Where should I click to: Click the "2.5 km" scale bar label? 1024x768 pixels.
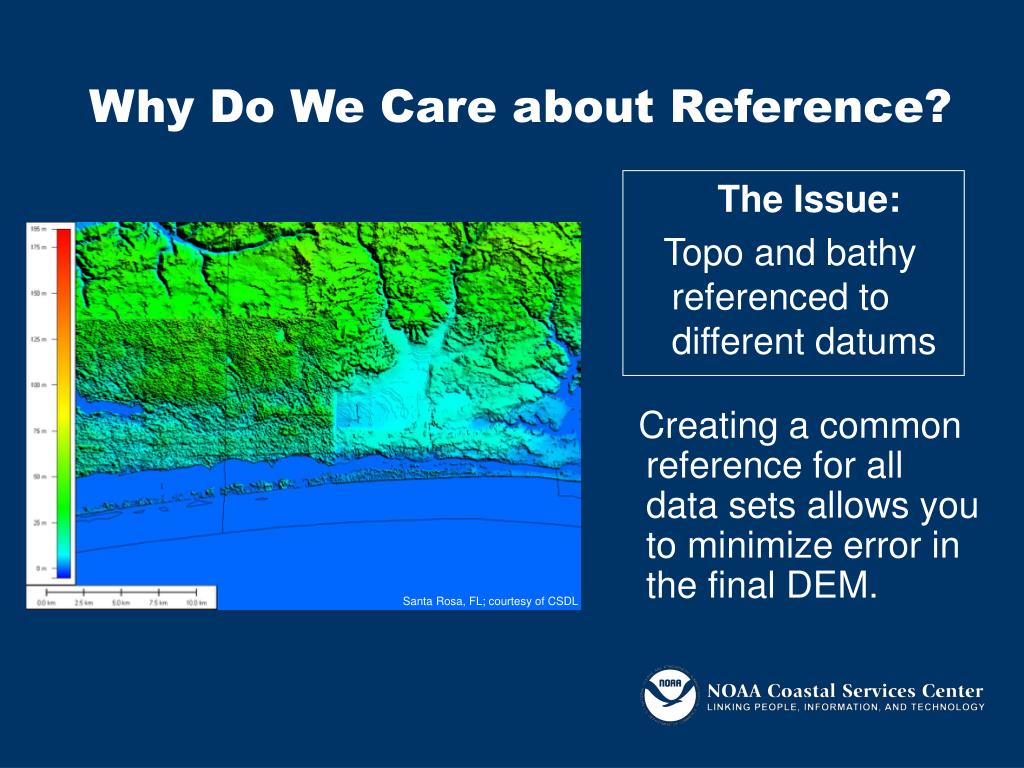84,603
